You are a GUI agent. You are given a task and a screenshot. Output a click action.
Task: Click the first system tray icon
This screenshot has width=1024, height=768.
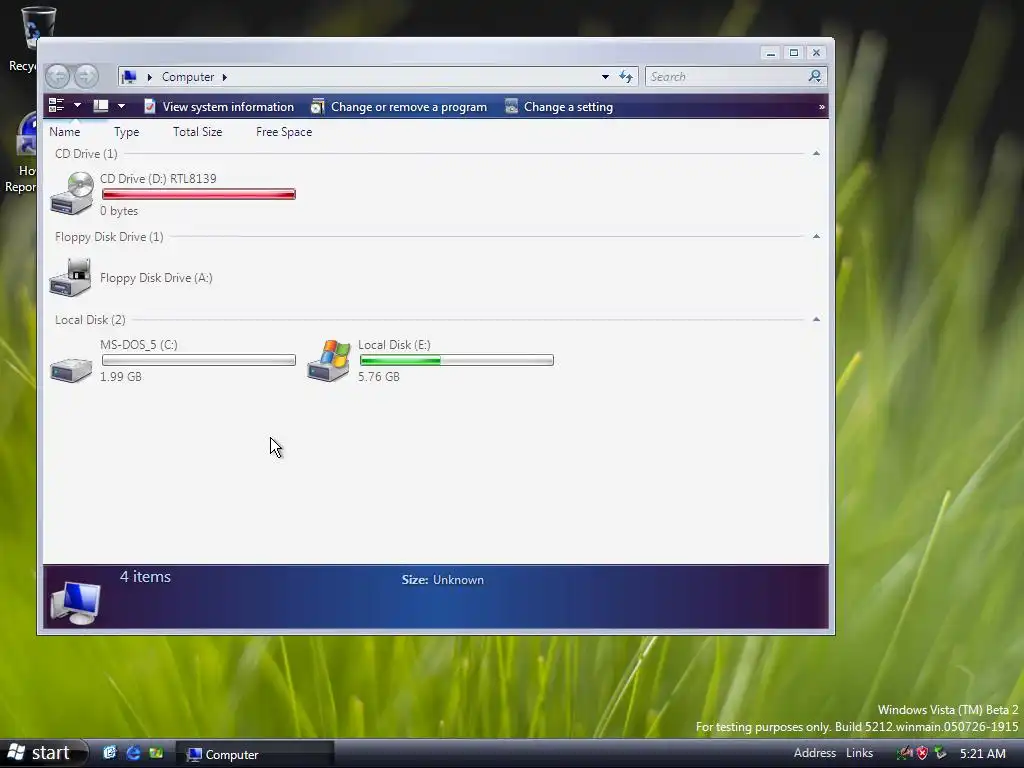tap(904, 754)
